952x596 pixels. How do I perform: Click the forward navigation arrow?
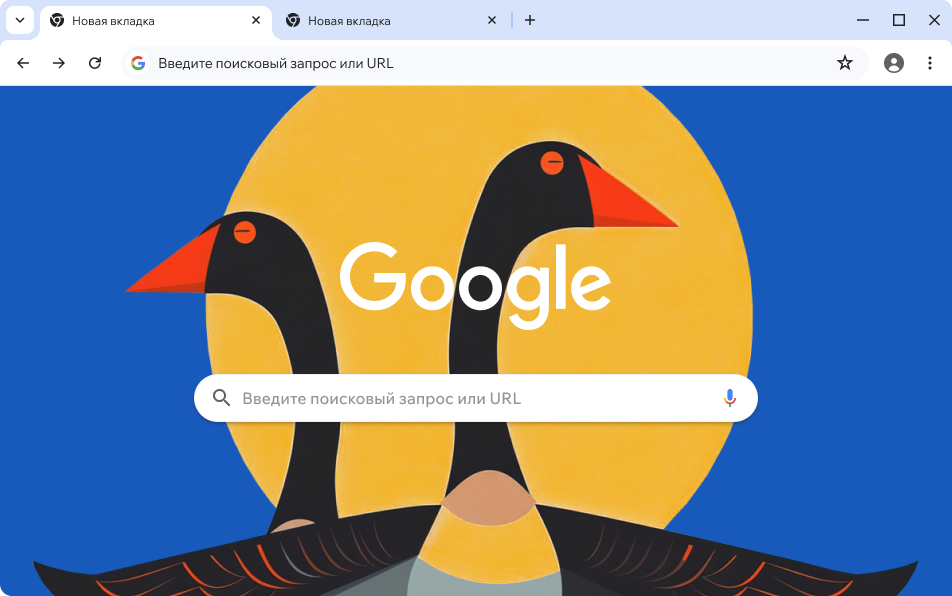click(59, 63)
